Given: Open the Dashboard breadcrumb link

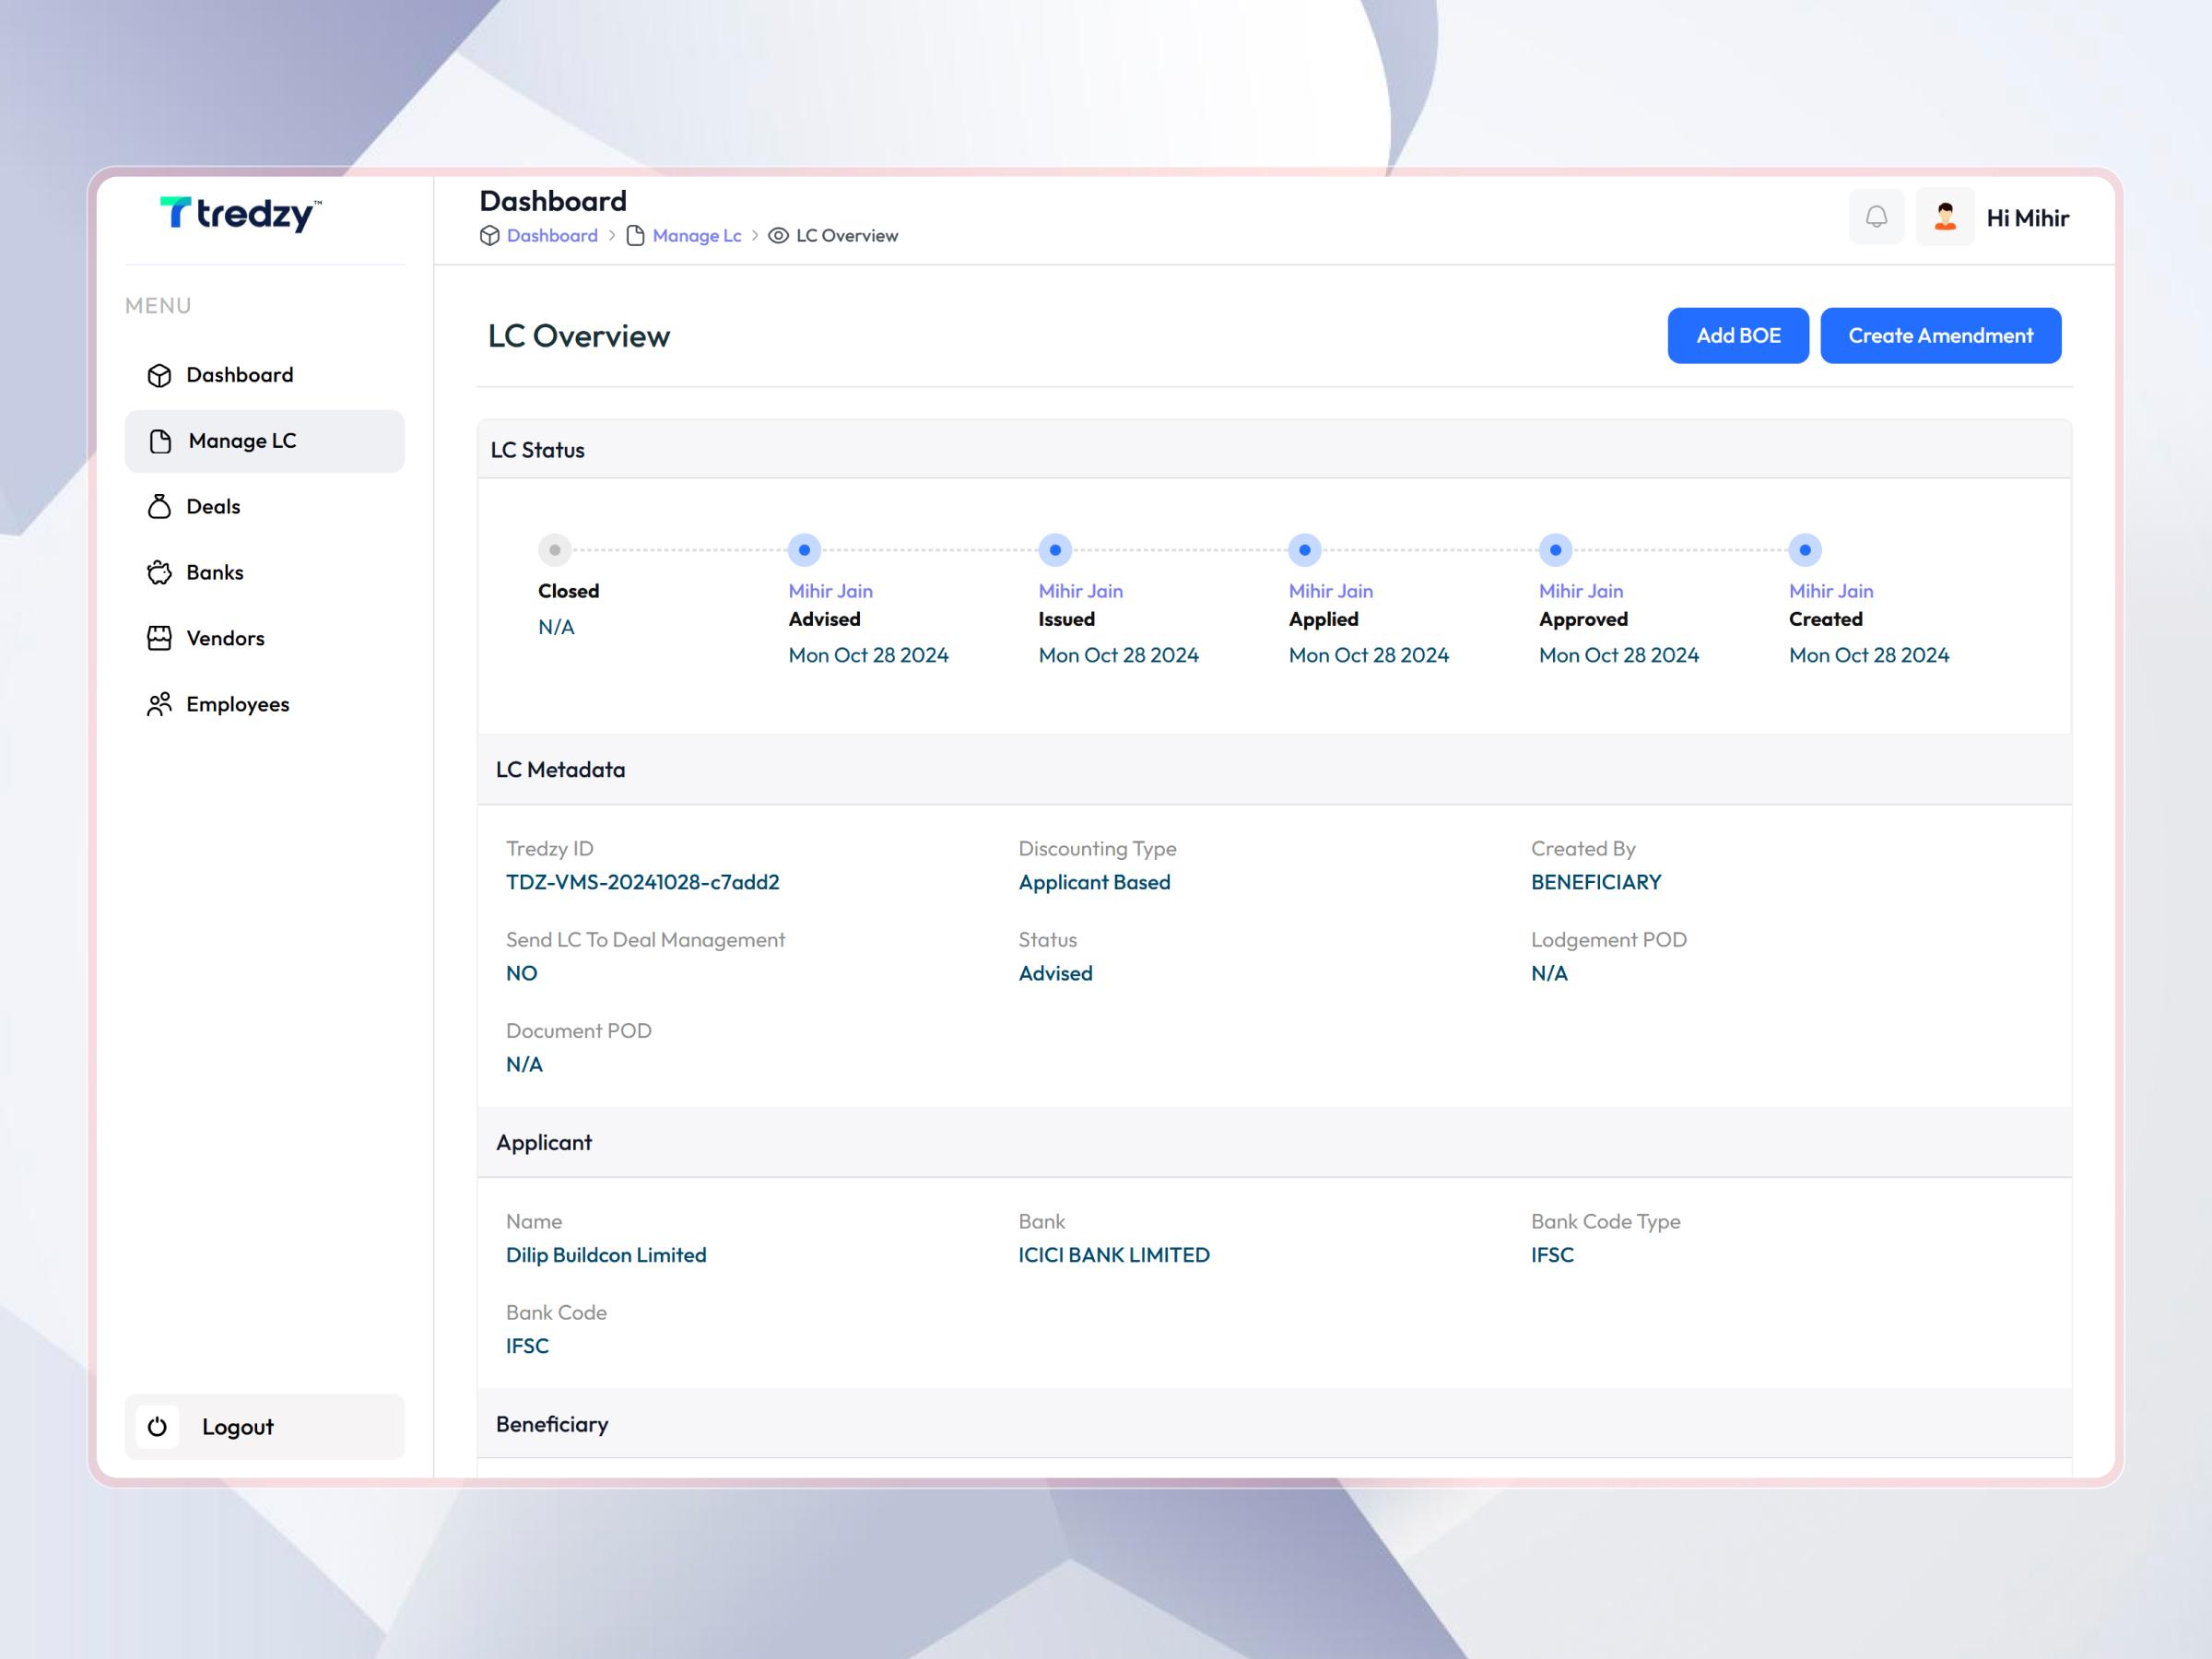Looking at the screenshot, I should pos(551,235).
